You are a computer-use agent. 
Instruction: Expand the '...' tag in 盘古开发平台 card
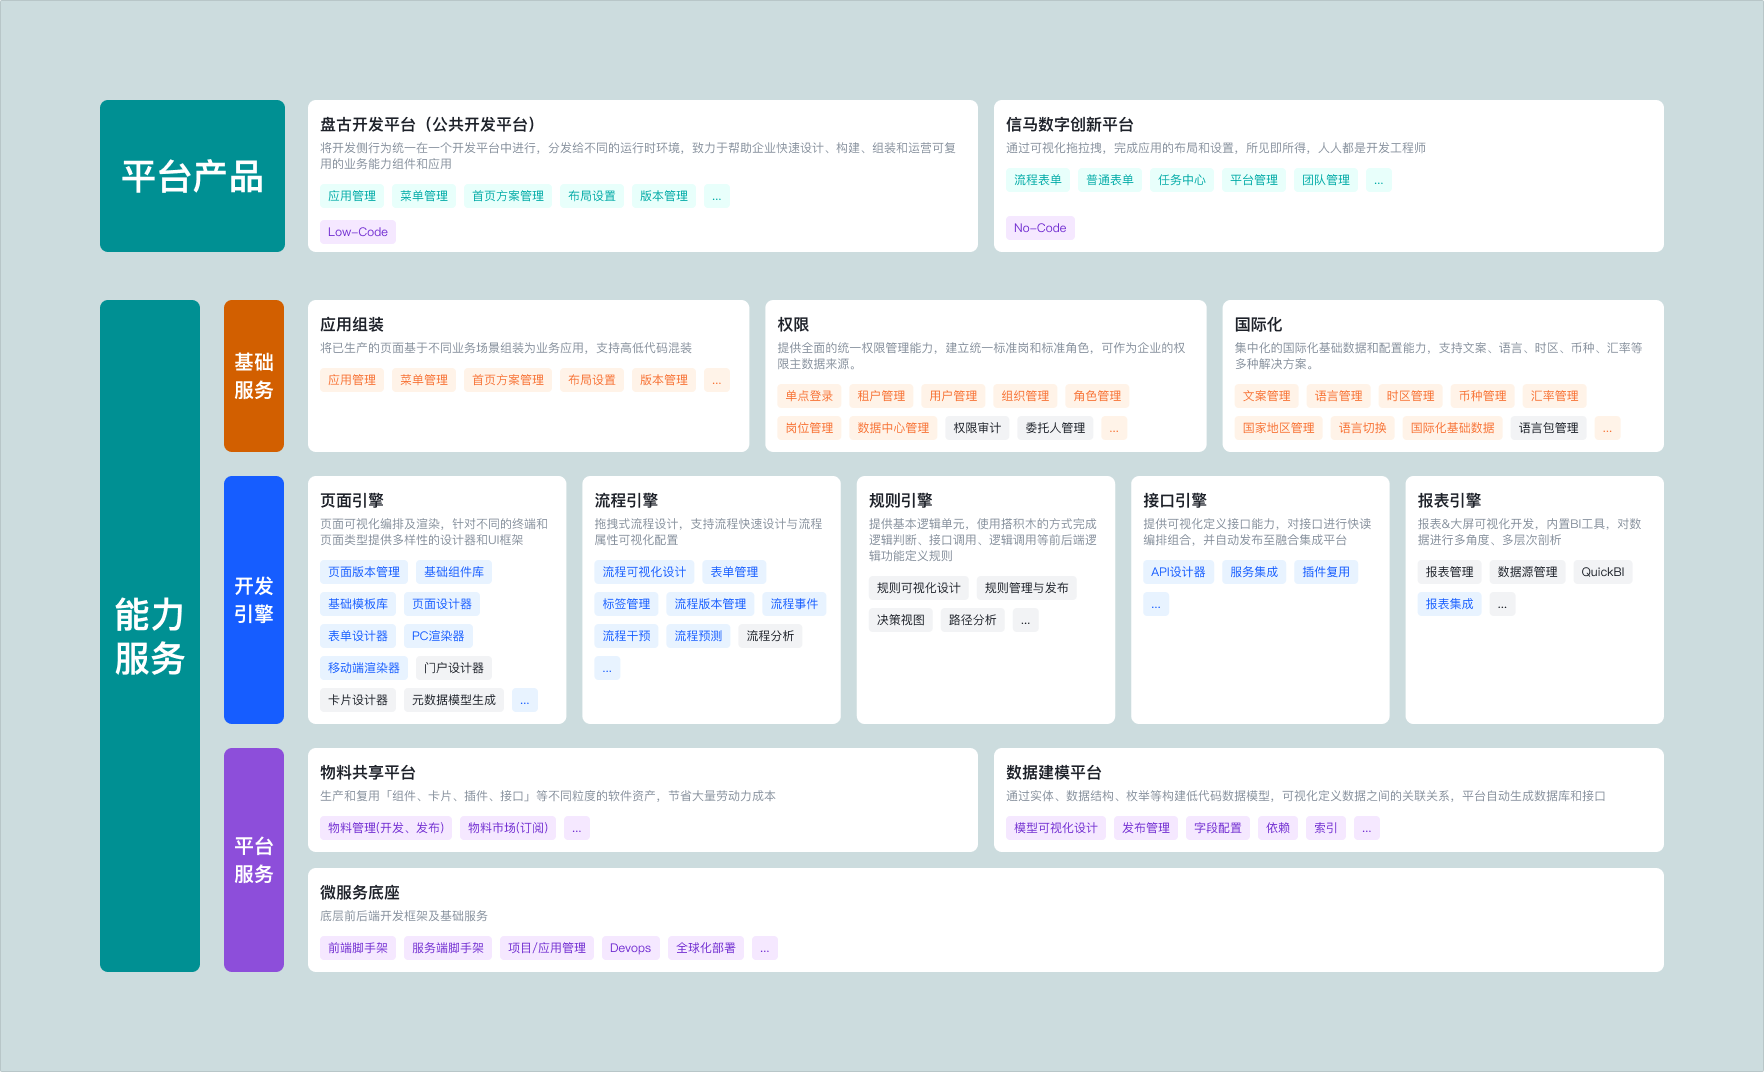click(717, 196)
